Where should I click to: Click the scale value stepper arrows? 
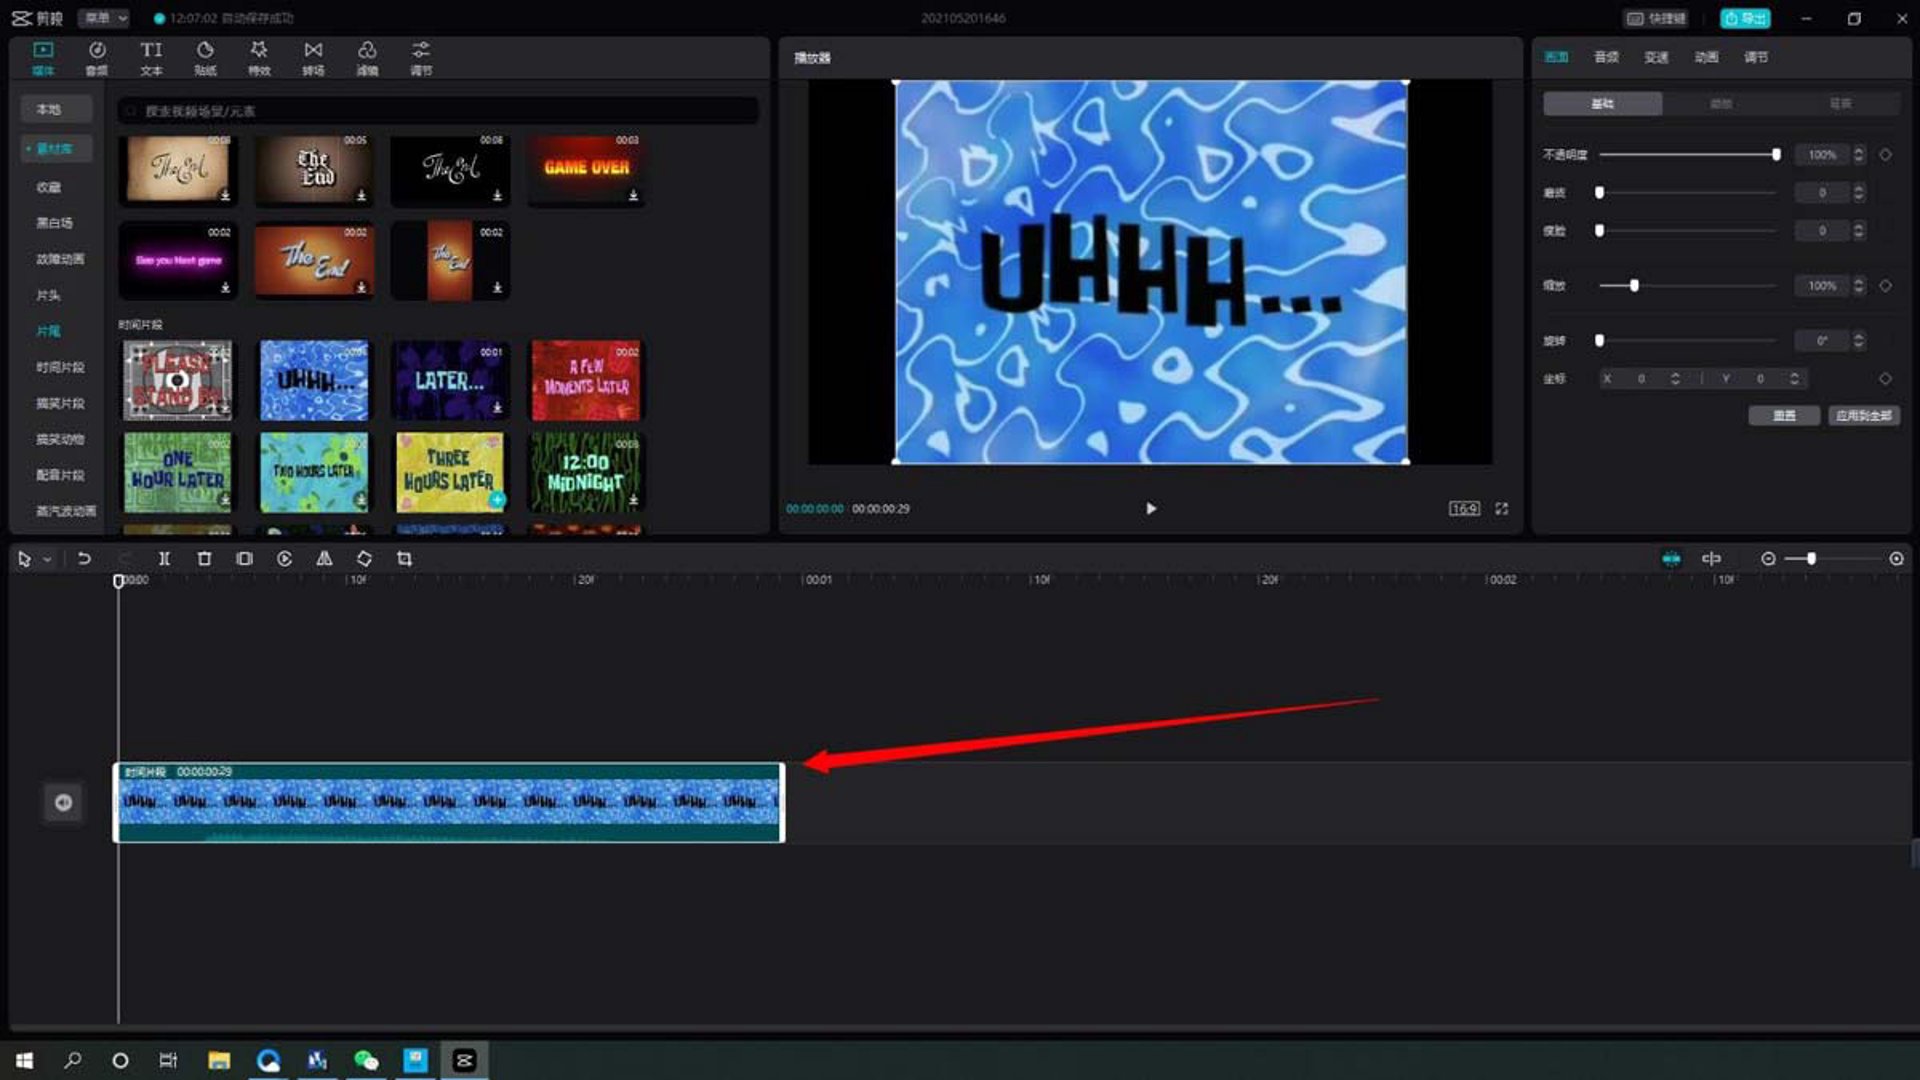tap(1858, 286)
